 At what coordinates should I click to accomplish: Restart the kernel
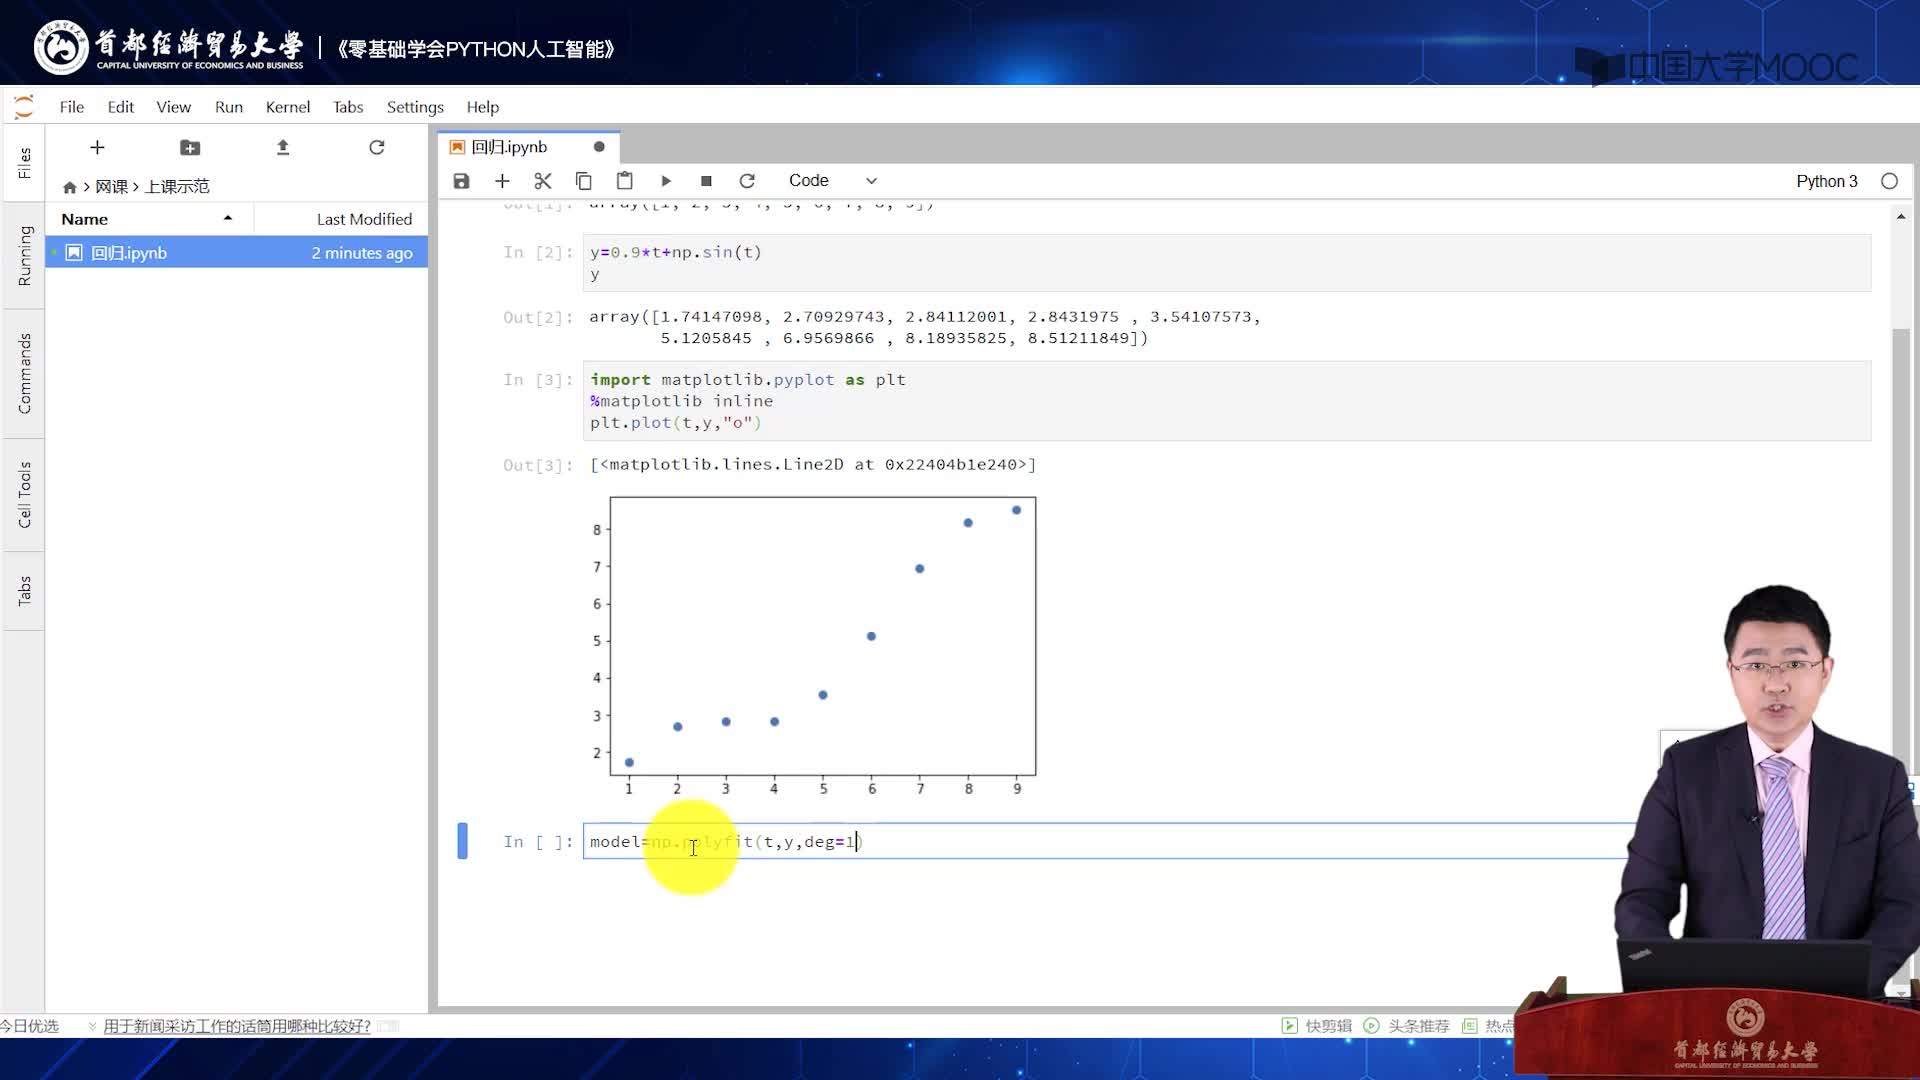click(747, 181)
